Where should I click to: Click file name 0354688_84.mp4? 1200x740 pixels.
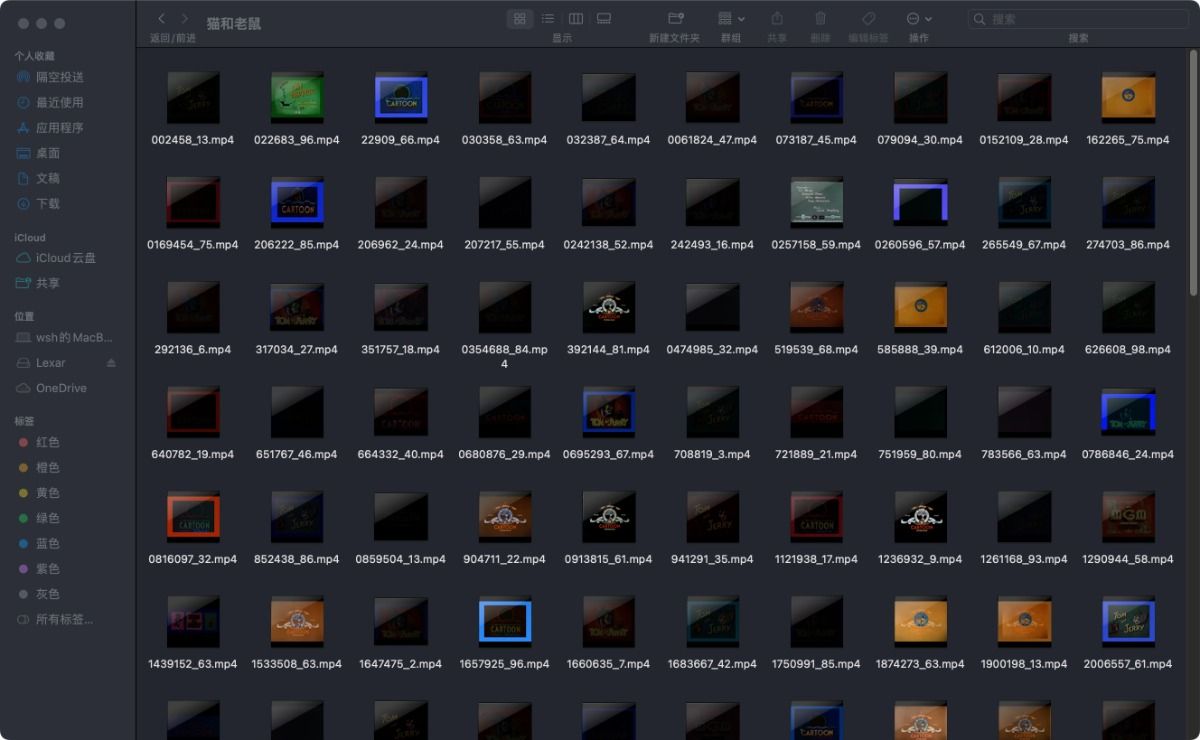pos(505,356)
